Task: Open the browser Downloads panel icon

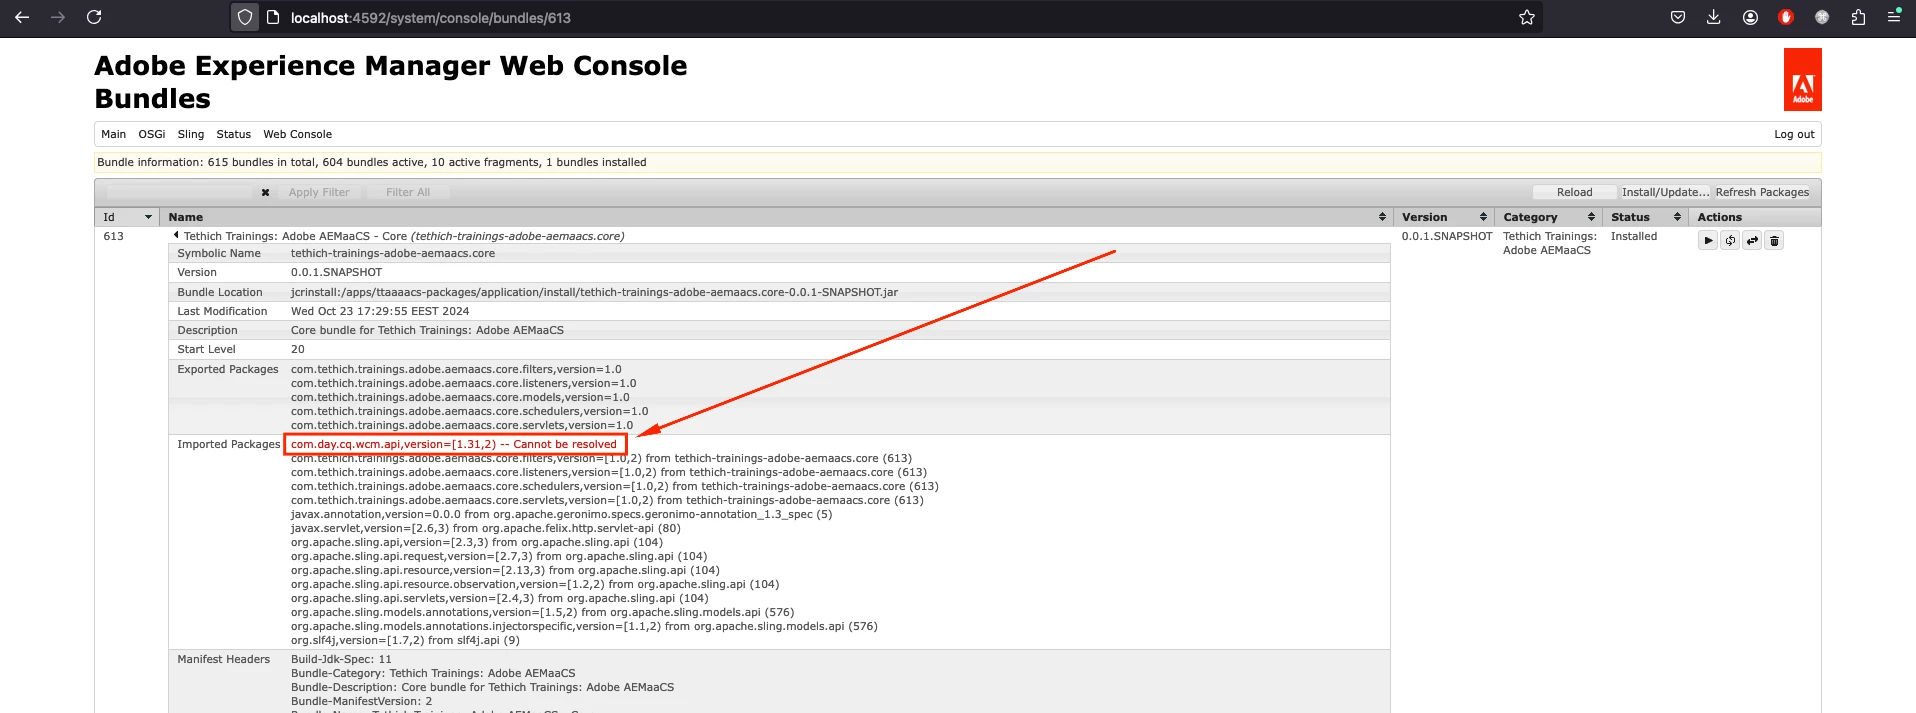Action: click(x=1713, y=17)
